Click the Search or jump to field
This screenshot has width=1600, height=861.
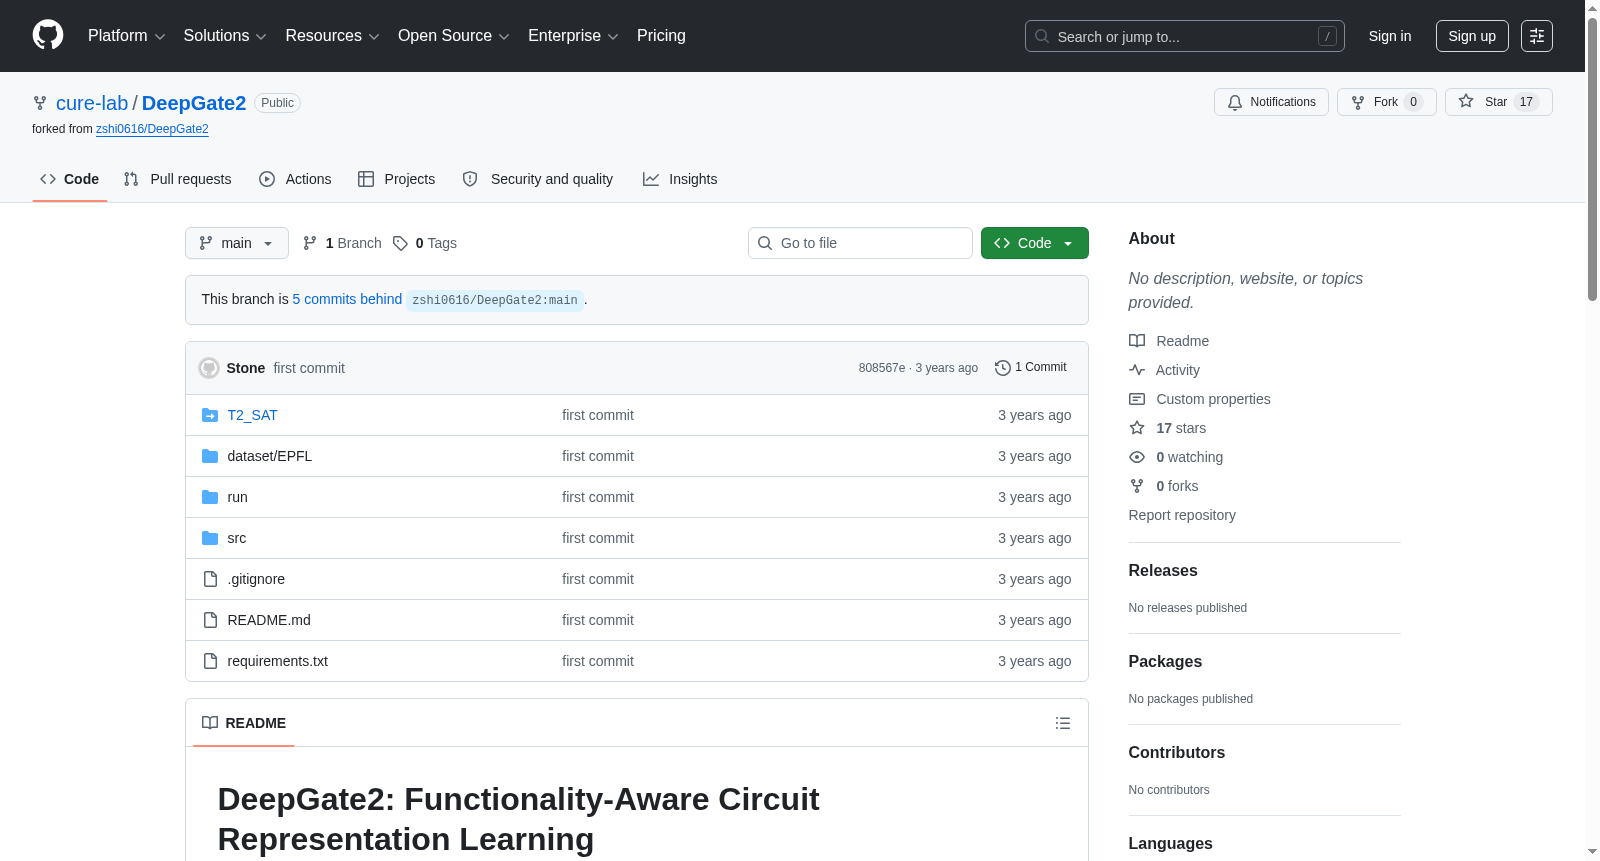1185,36
